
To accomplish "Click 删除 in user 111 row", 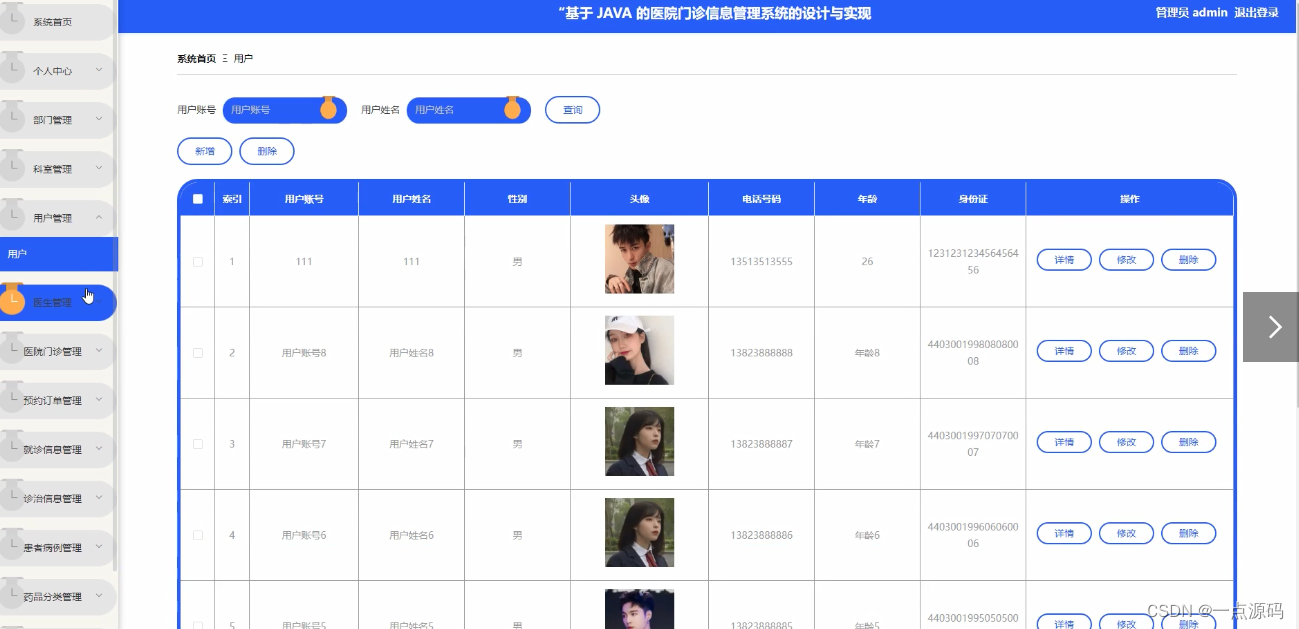I will tap(1188, 260).
